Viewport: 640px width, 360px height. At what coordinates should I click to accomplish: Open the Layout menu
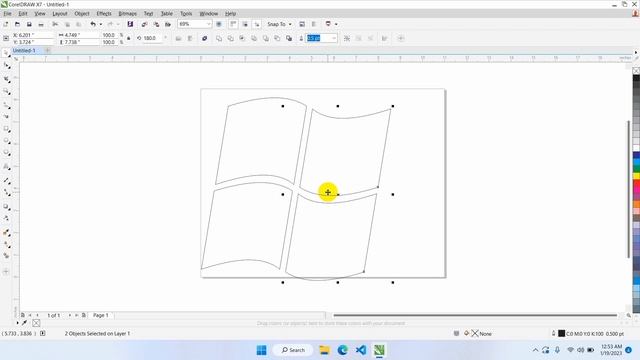[60, 13]
